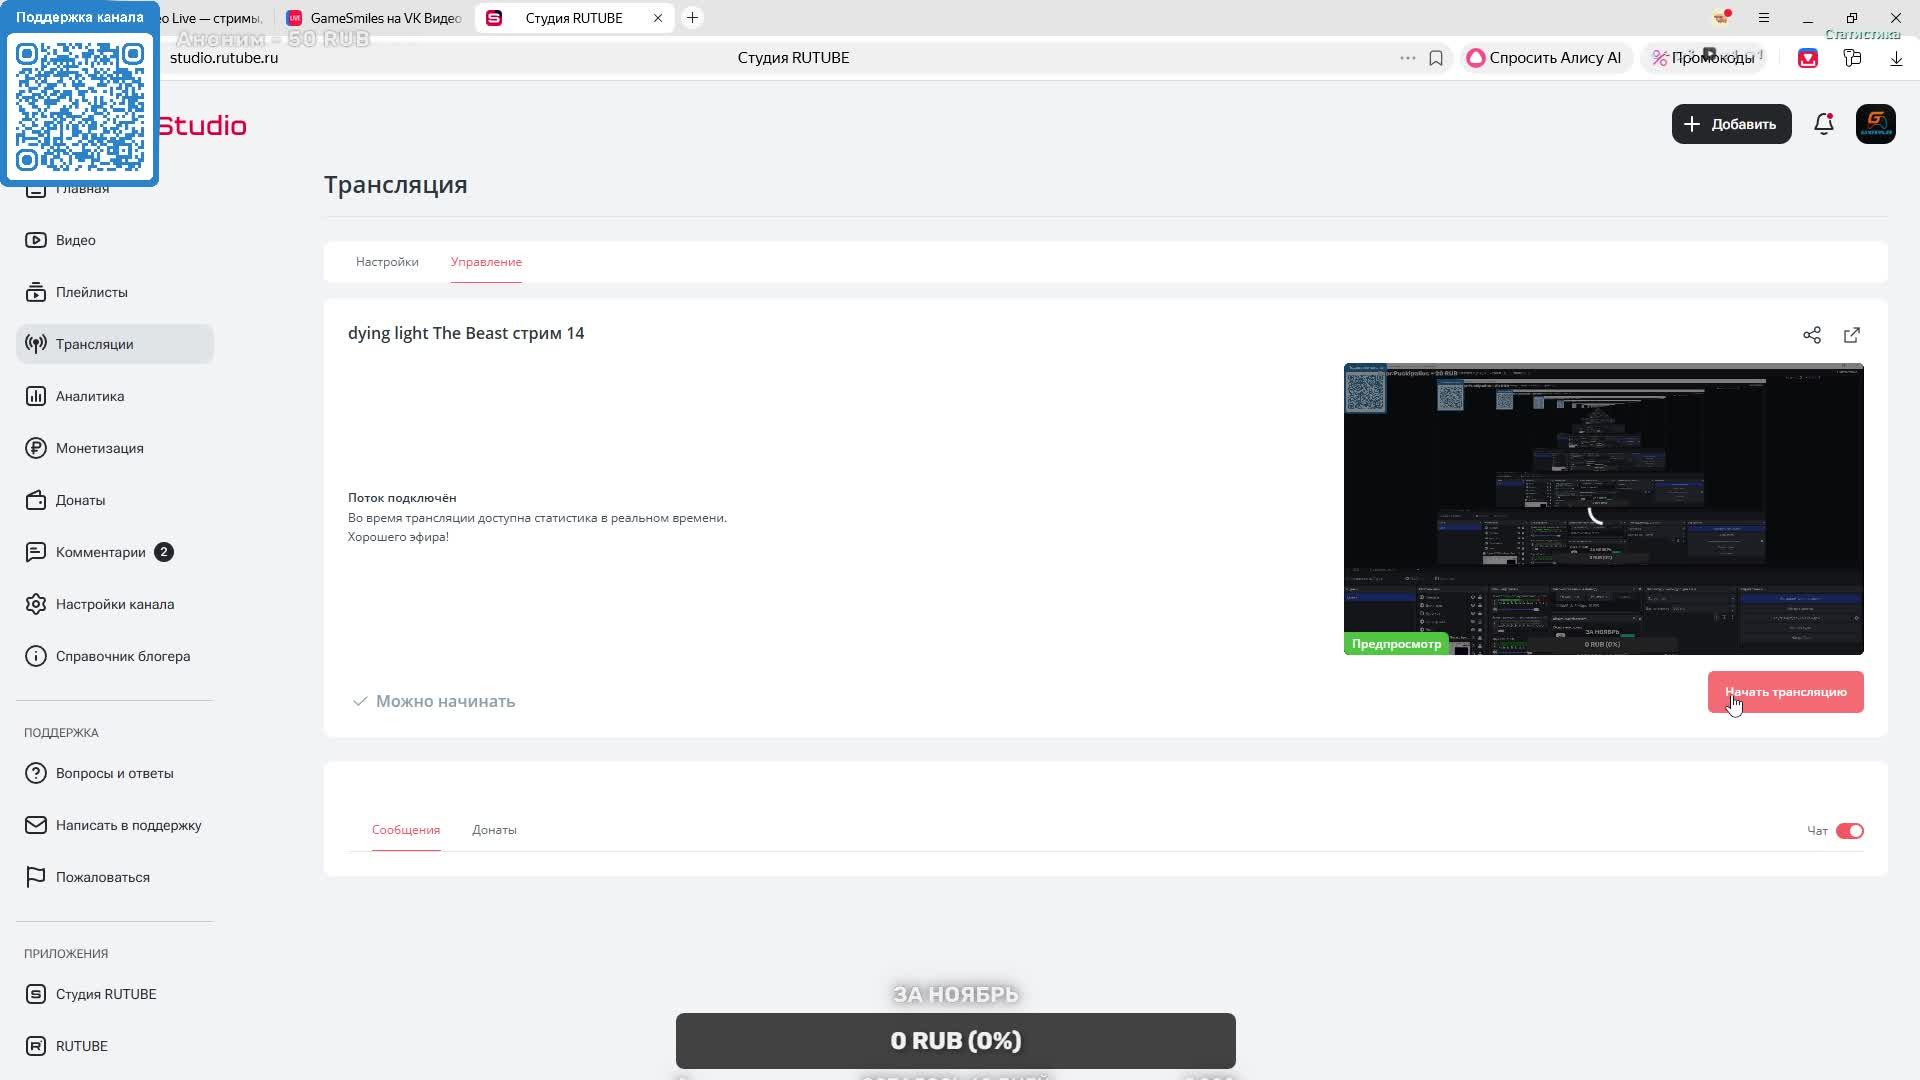The height and width of the screenshot is (1080, 1920).
Task: Open the notifications bell
Action: click(1823, 124)
